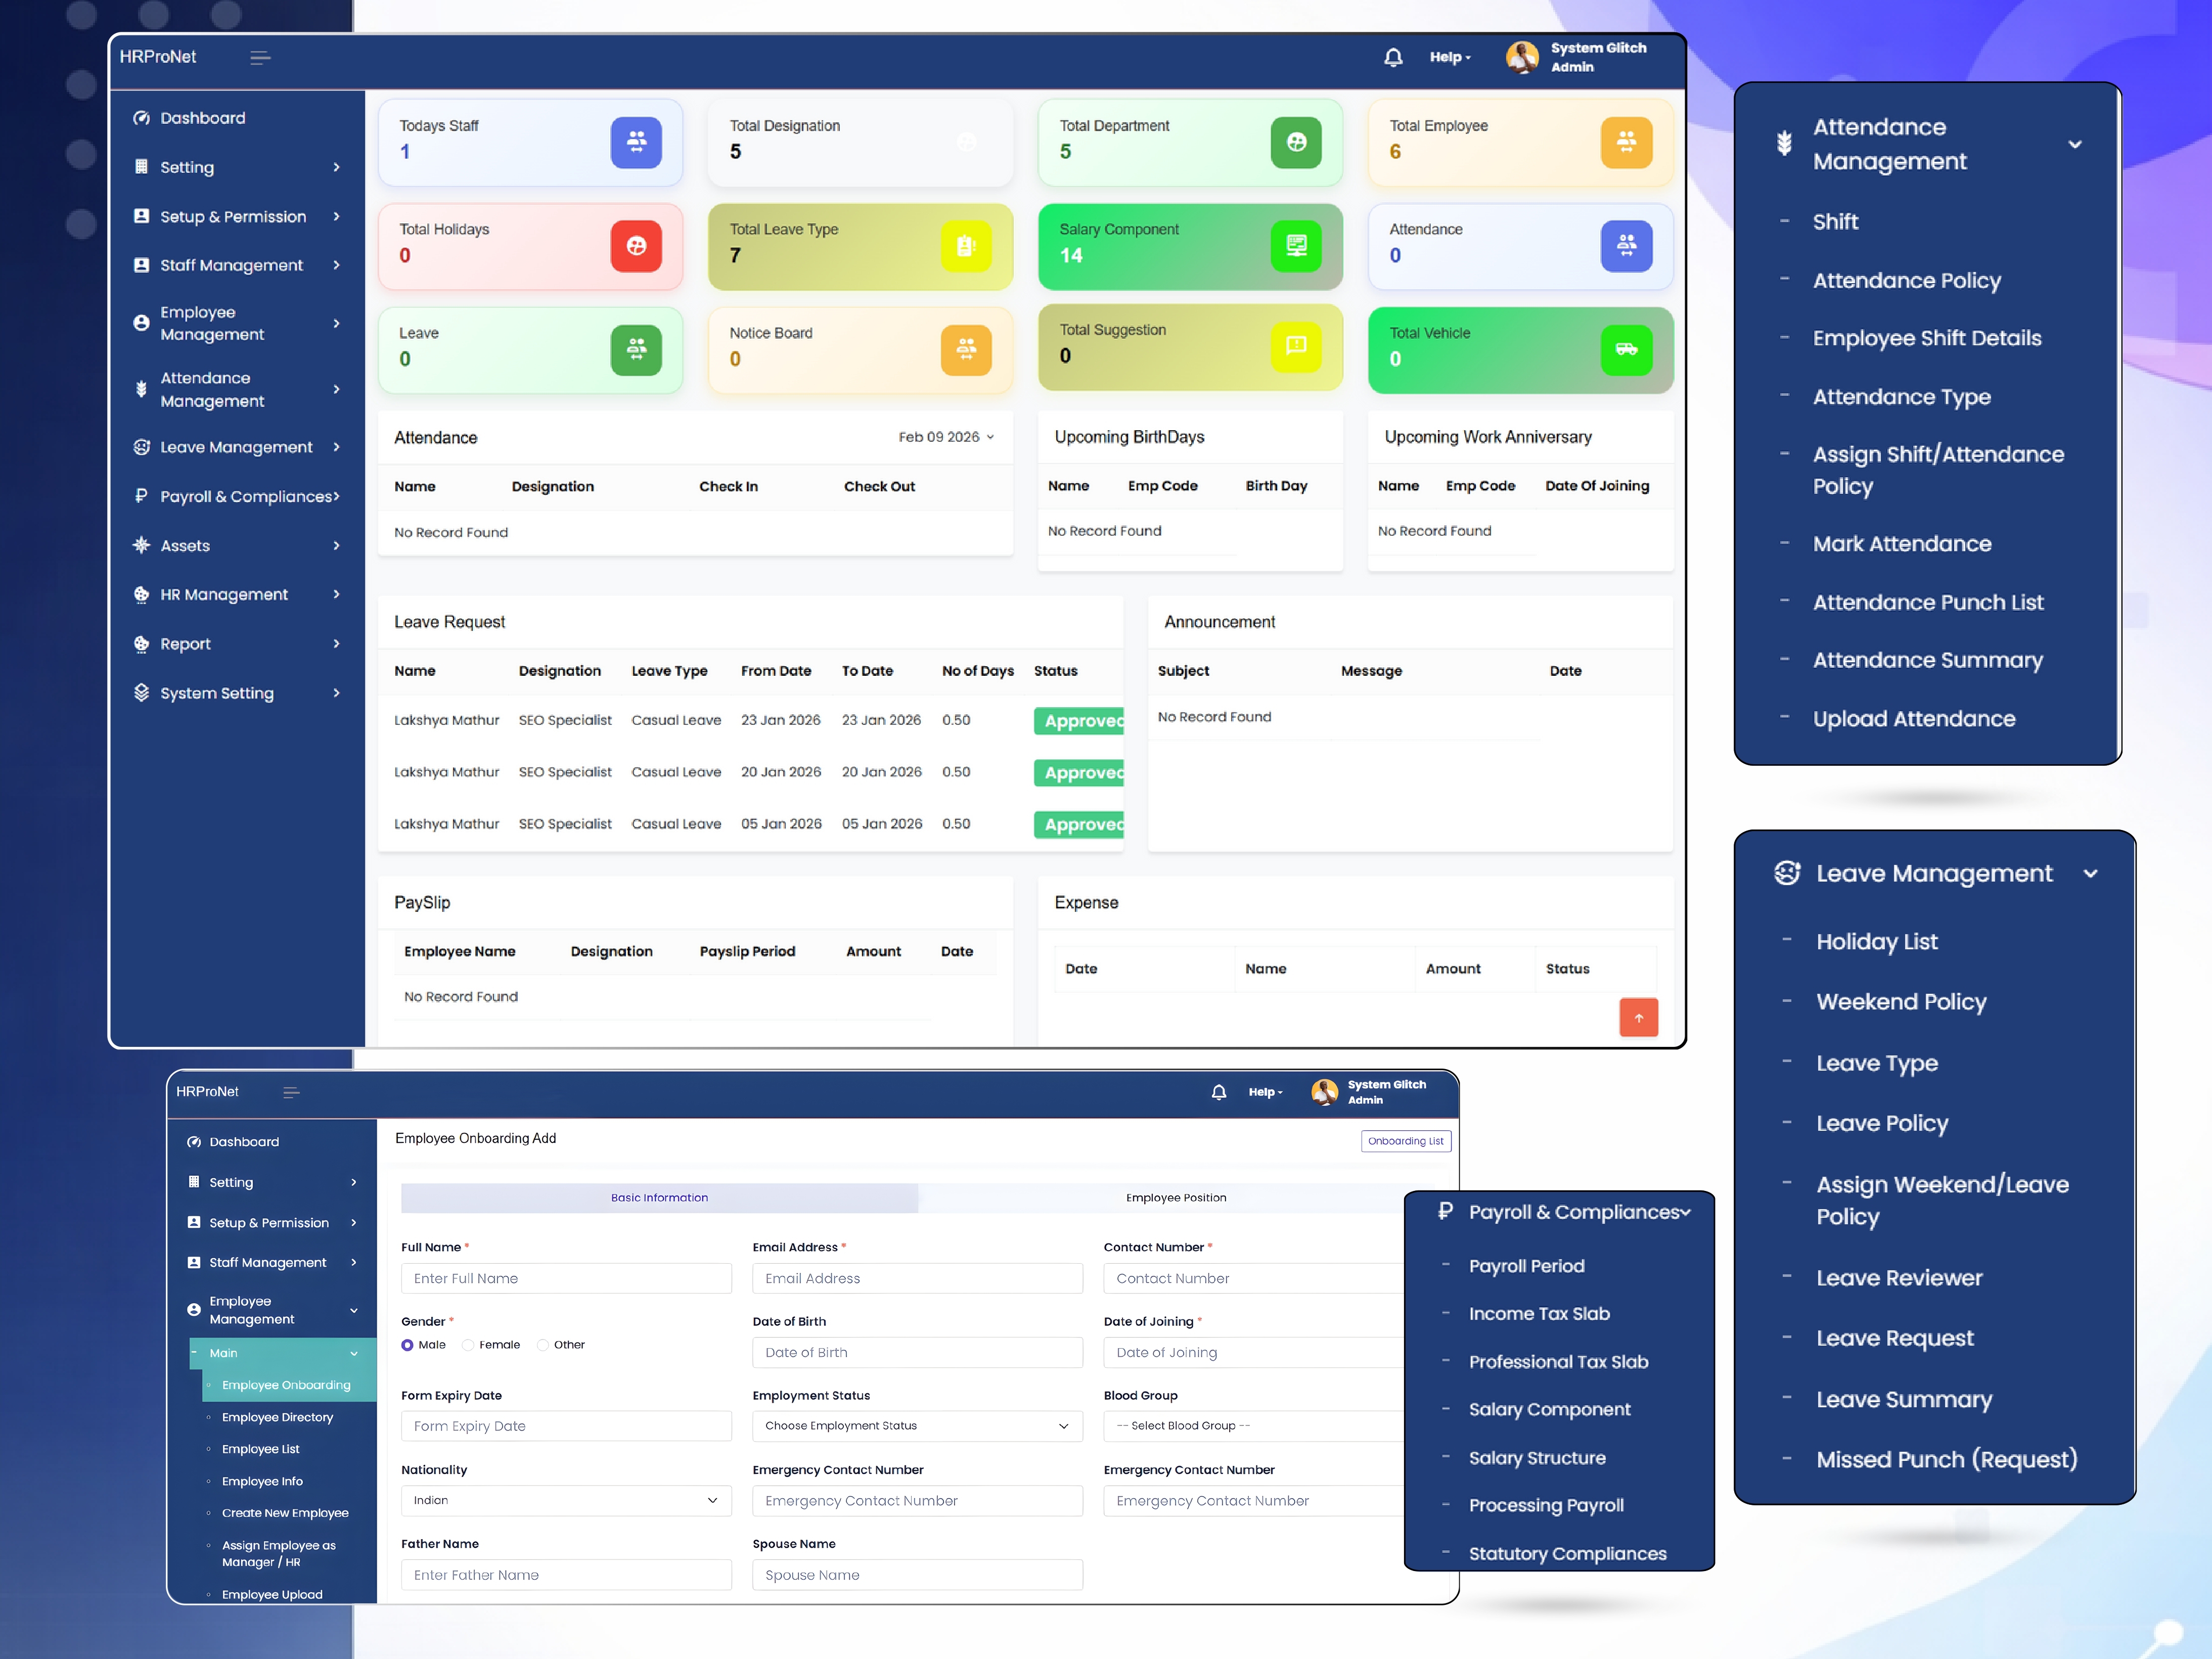This screenshot has height=1659, width=2212.
Task: Click the first green Approved status badge
Action: point(1080,721)
